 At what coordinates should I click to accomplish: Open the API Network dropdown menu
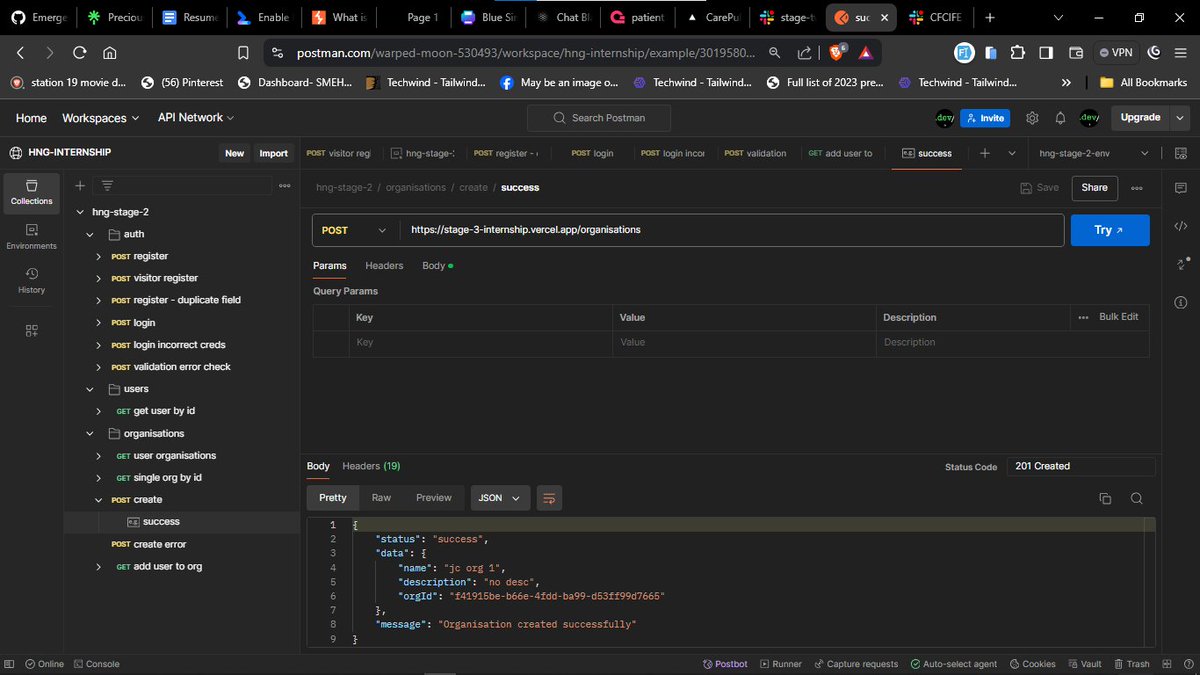pos(195,118)
